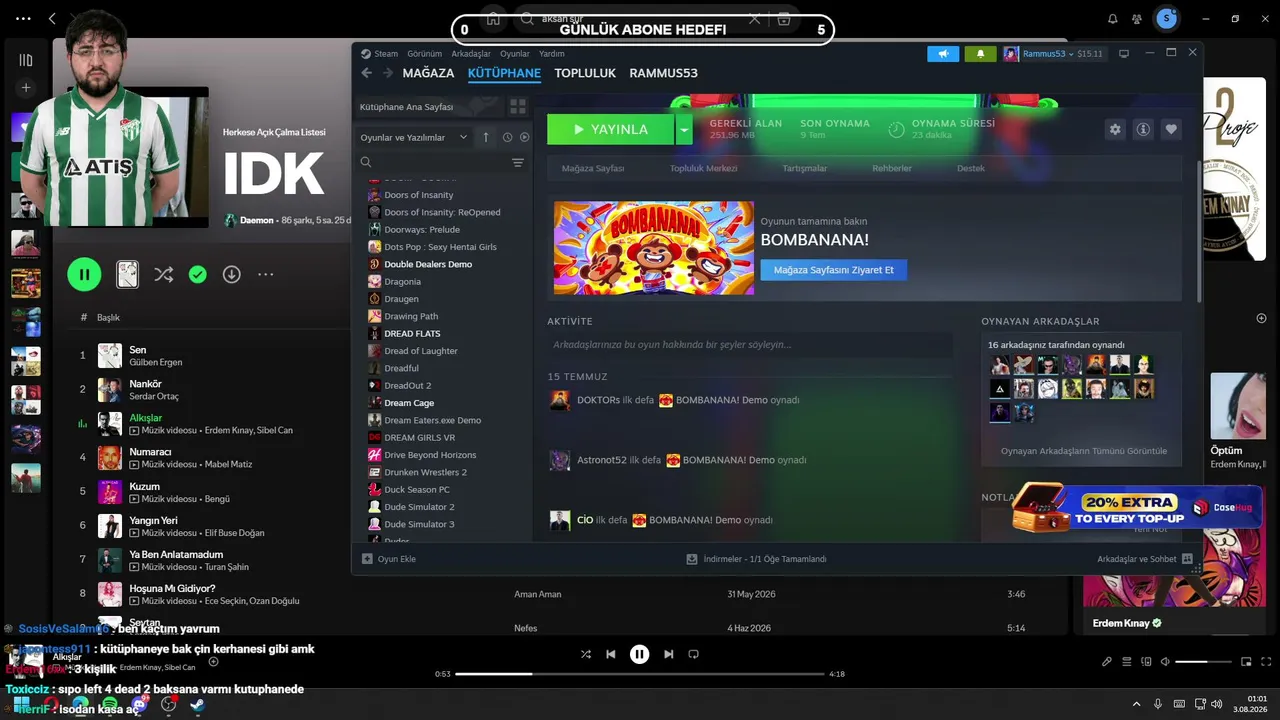Open Oyunlar menu in Steam
1280x720 pixels.
click(x=515, y=53)
